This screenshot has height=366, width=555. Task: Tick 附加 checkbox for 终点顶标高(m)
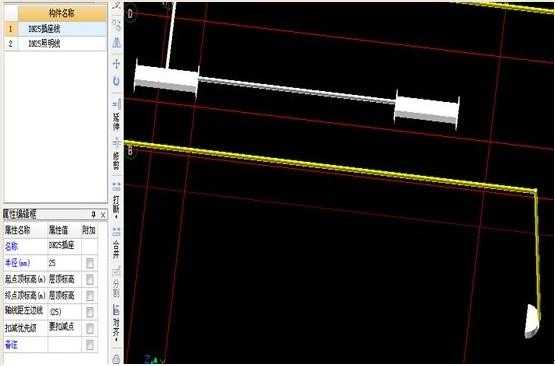(90, 296)
